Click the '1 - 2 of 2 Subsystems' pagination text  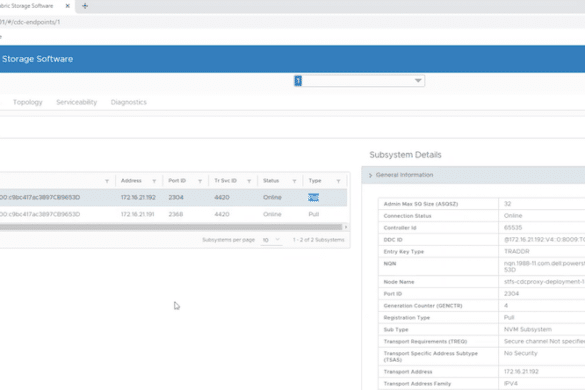pos(318,240)
